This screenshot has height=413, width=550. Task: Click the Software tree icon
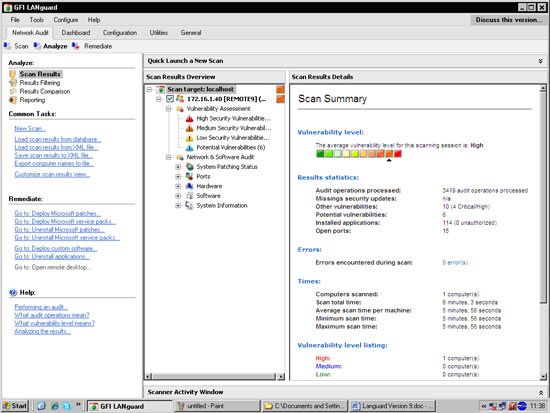189,196
